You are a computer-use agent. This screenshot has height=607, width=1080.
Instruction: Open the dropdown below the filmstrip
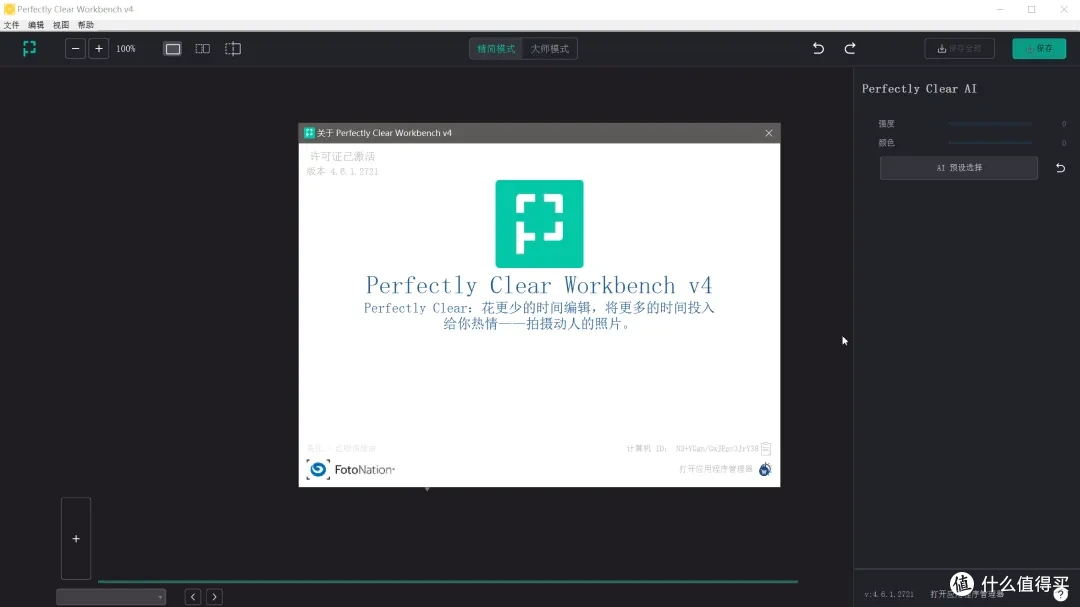click(x=111, y=597)
